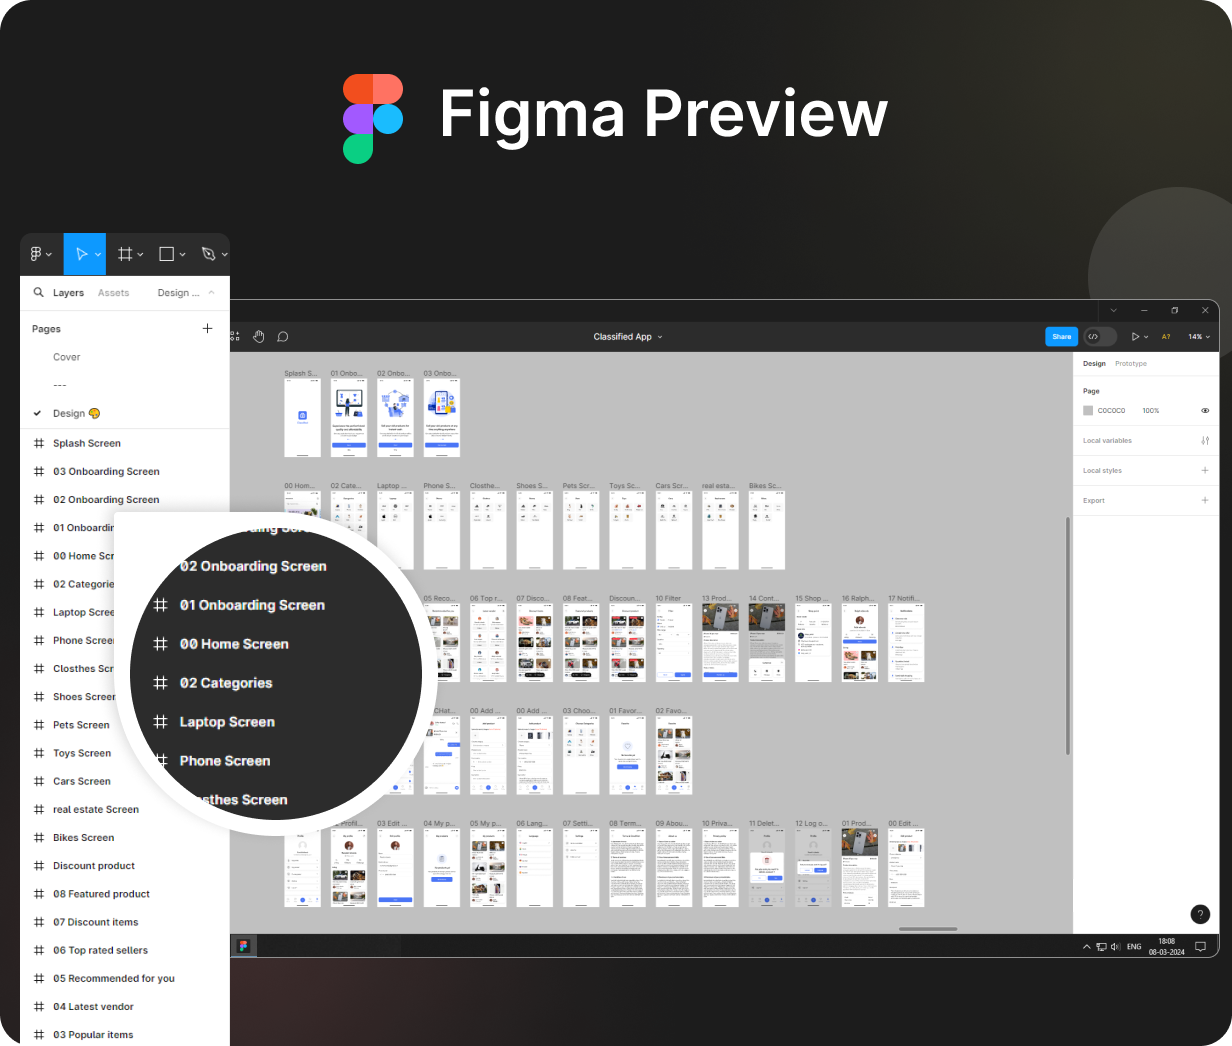
Task: Open the 14% zoom dropdown
Action: [x=1198, y=337]
